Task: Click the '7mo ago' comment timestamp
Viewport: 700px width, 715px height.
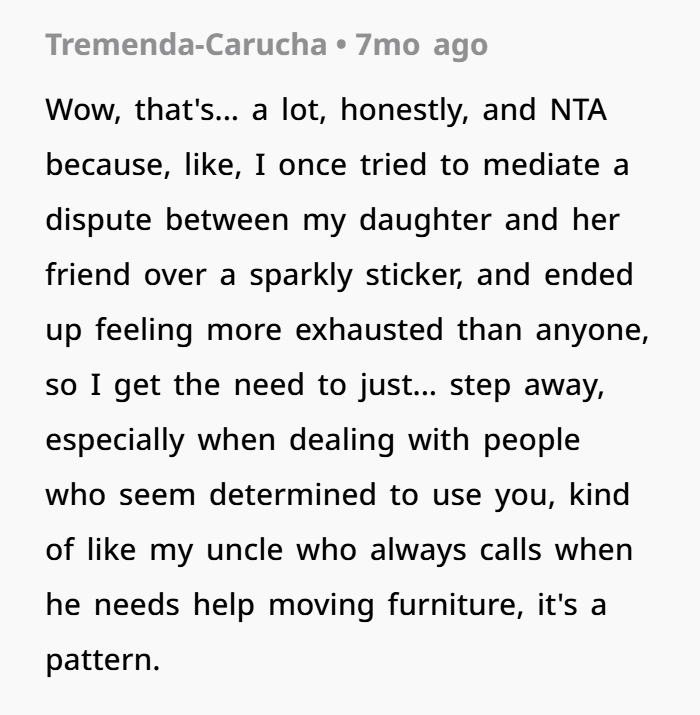Action: tap(422, 46)
